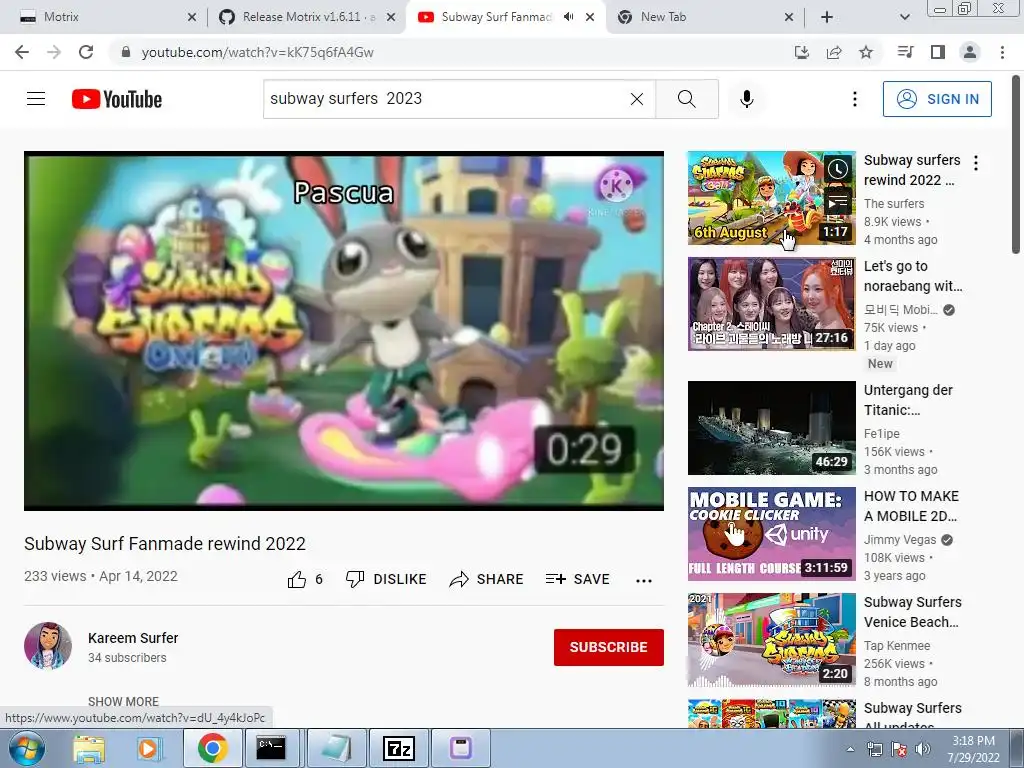Expand description with SHOW MORE
Screen dimensions: 1024x768
pos(123,701)
